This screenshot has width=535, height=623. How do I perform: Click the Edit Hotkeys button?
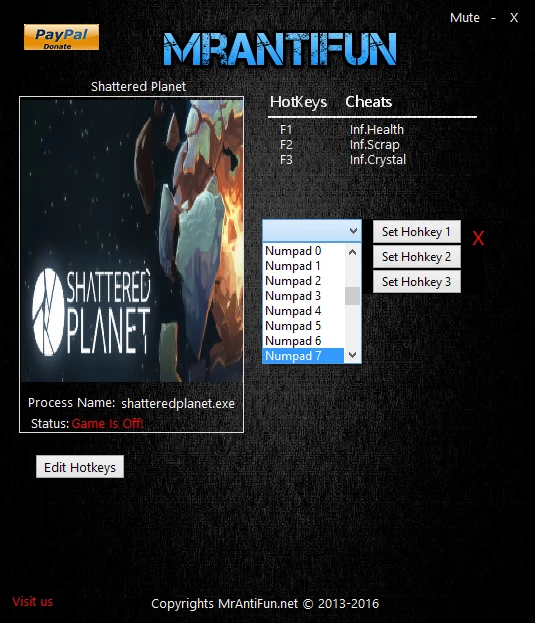coord(80,467)
